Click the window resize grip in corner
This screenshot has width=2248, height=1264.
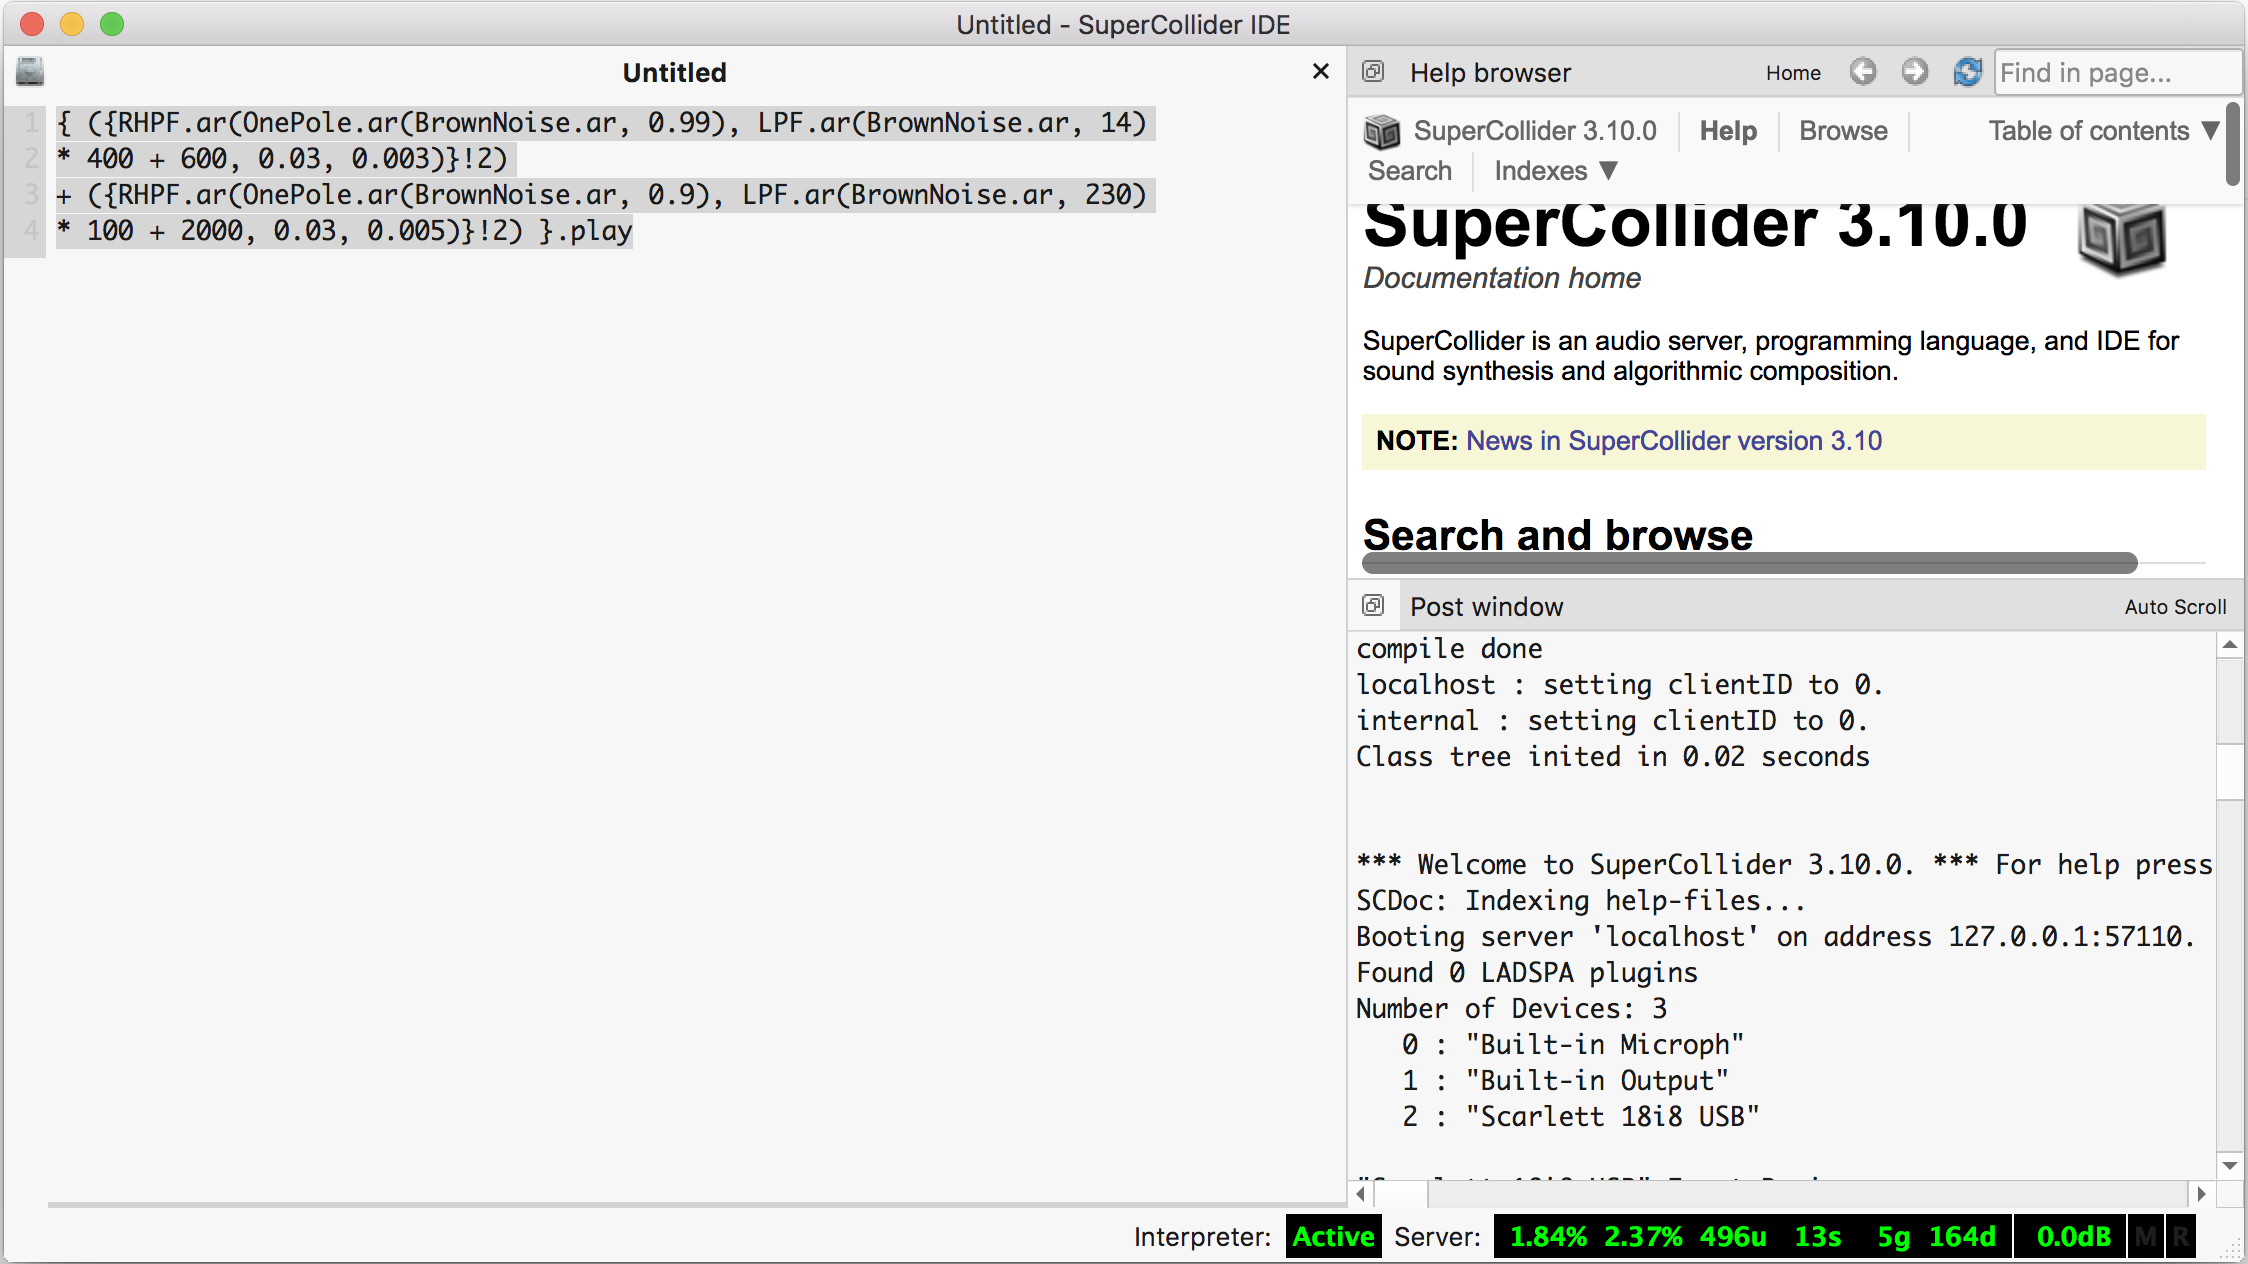pos(2233,1250)
